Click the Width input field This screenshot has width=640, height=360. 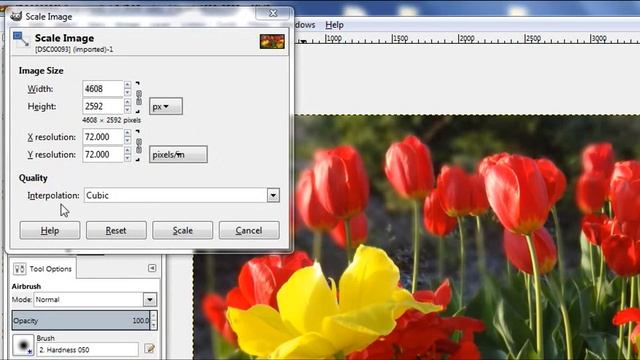click(103, 89)
